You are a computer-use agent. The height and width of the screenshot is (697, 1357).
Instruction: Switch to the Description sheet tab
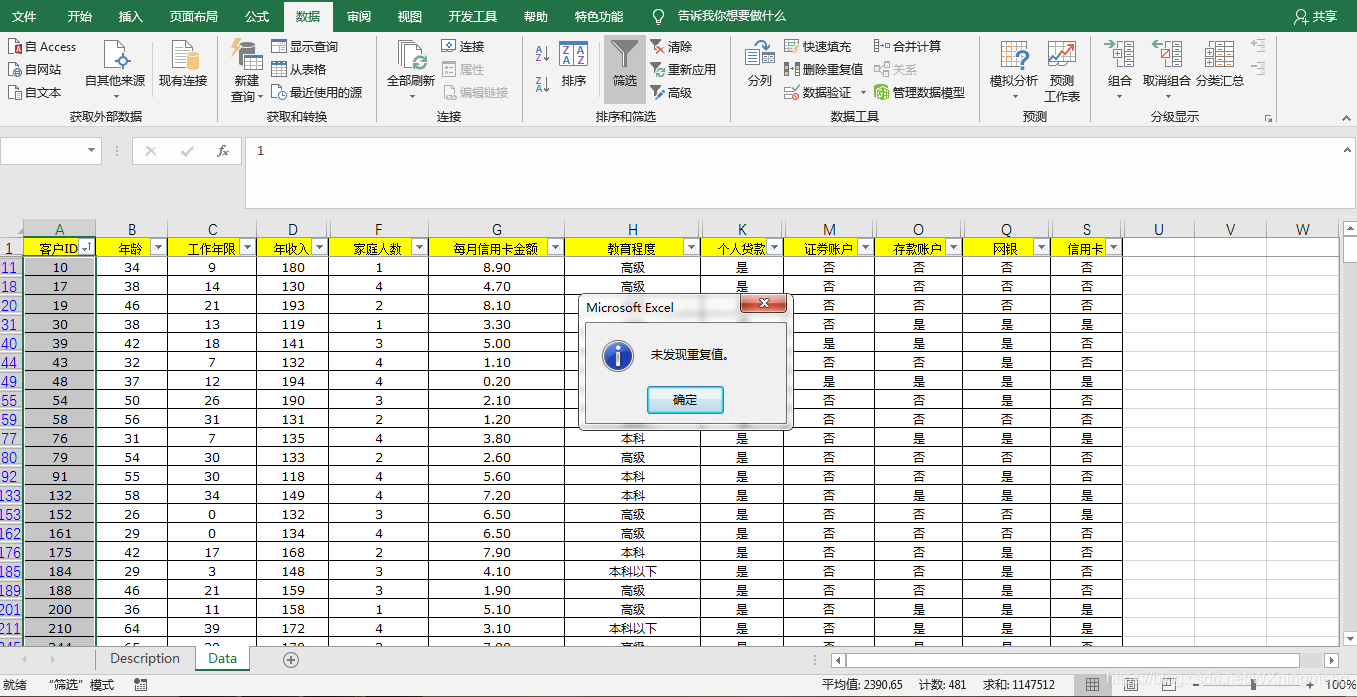(x=145, y=659)
